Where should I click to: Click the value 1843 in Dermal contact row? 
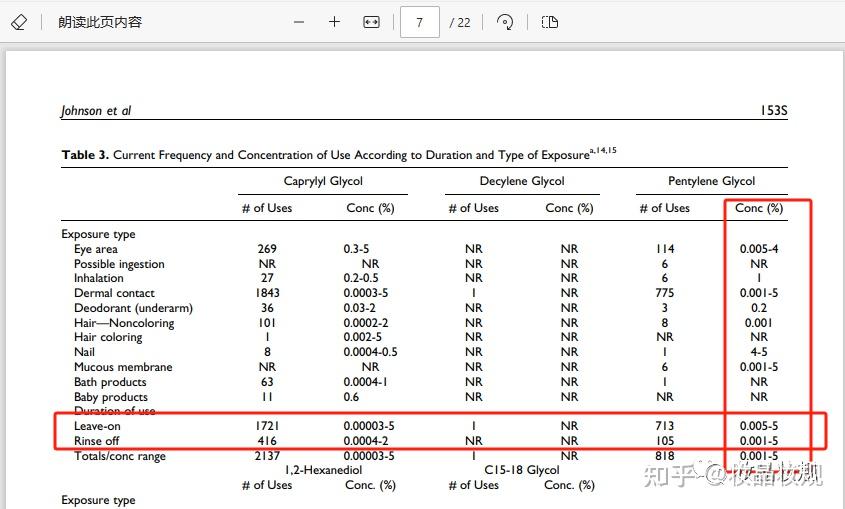(267, 293)
